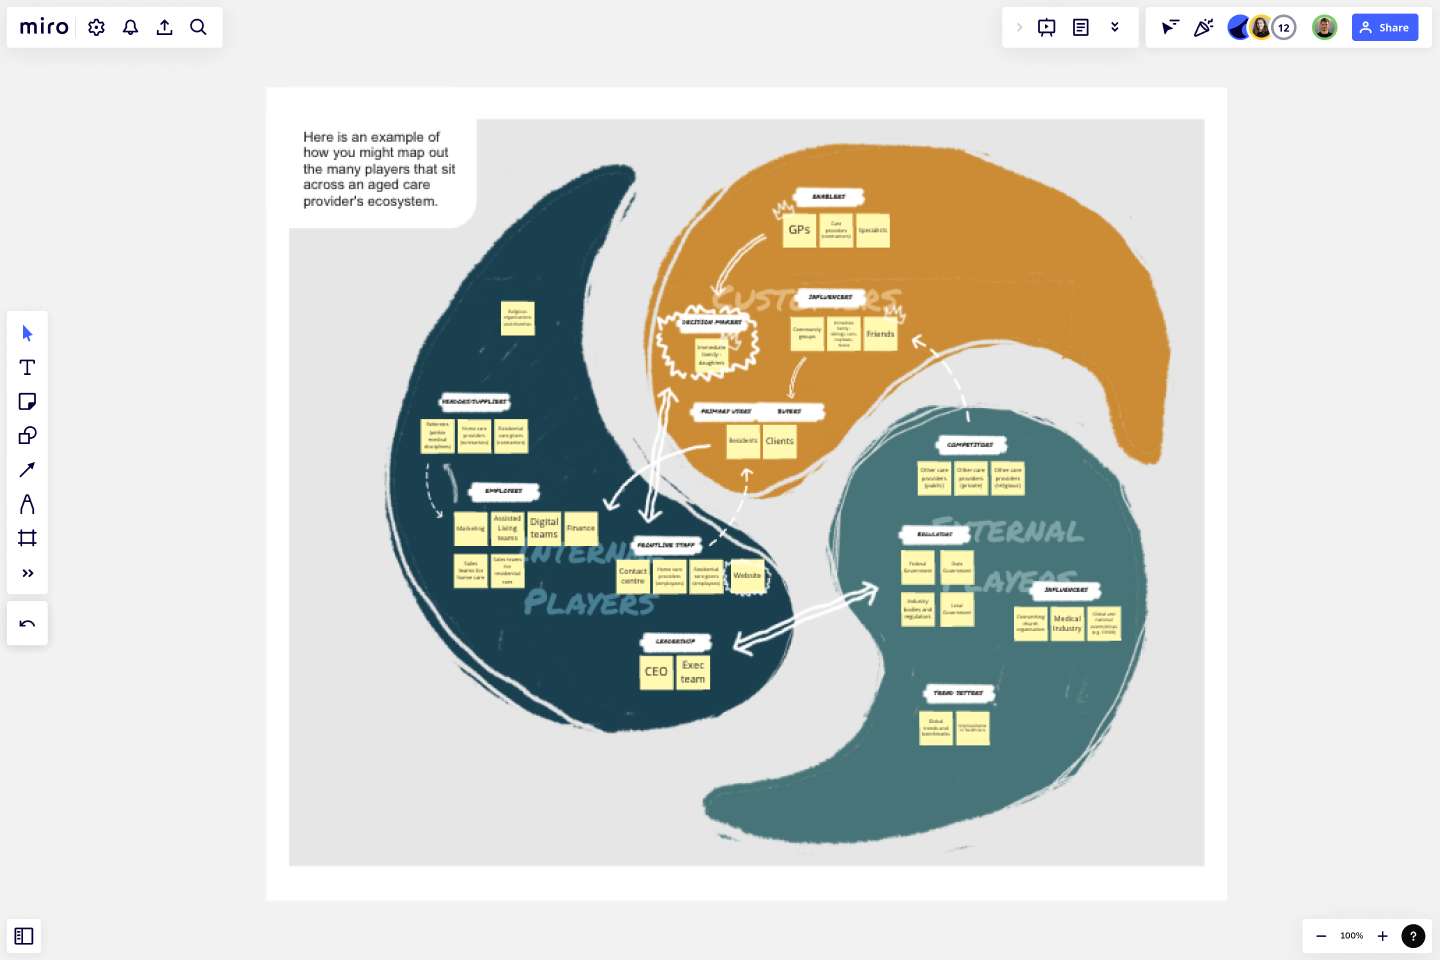
Task: Enable presentation mode
Action: tap(1046, 27)
